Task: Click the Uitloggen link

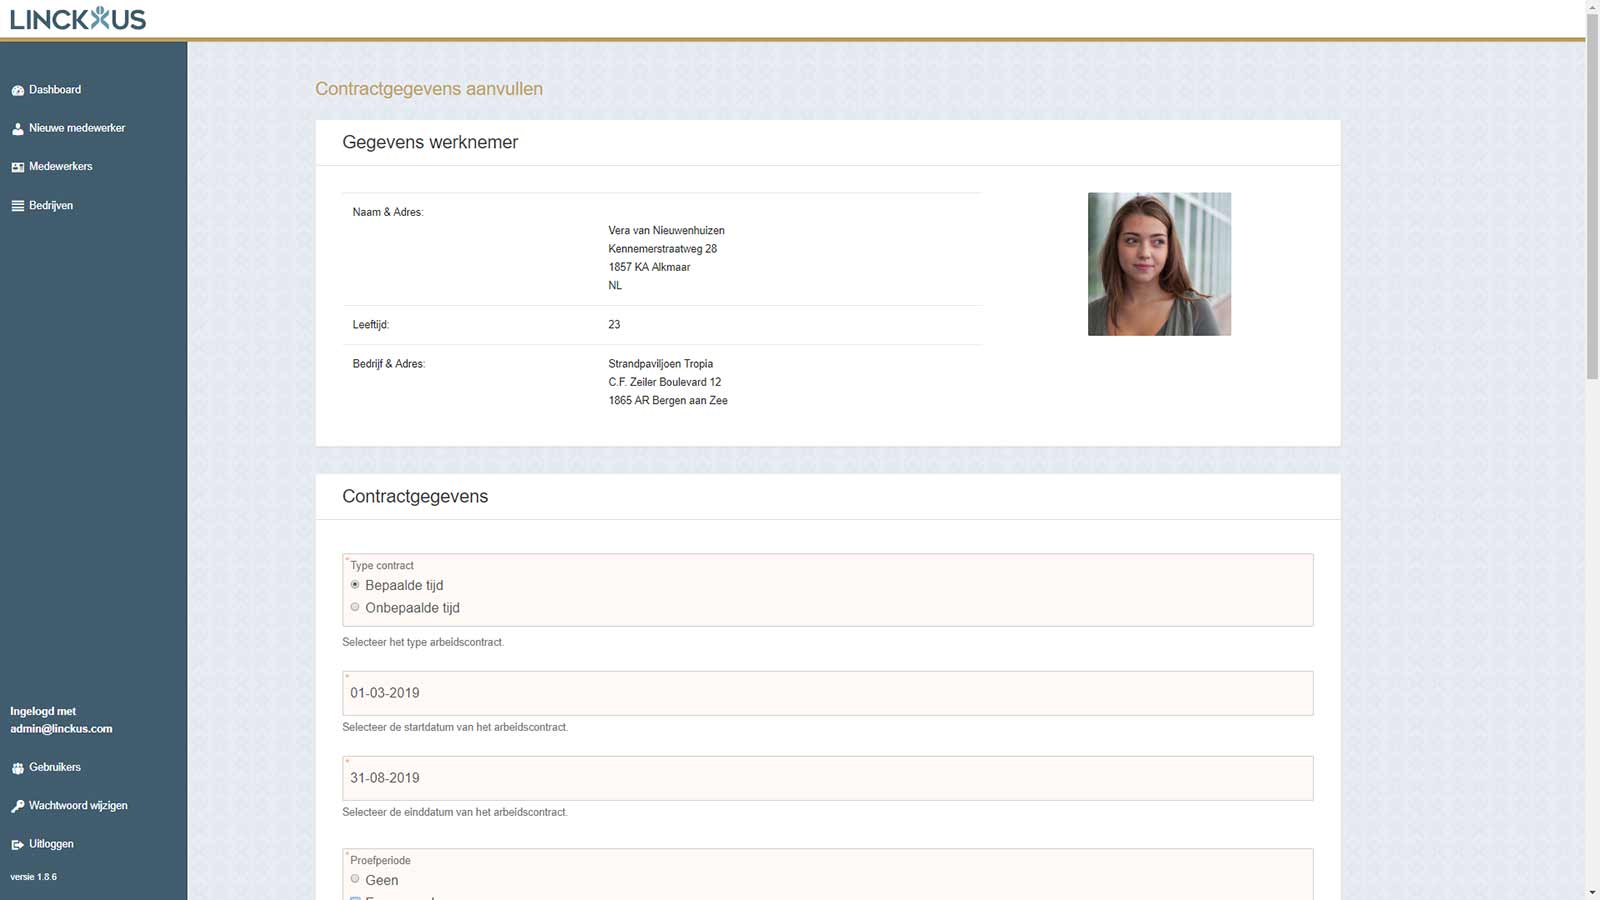Action: click(51, 845)
